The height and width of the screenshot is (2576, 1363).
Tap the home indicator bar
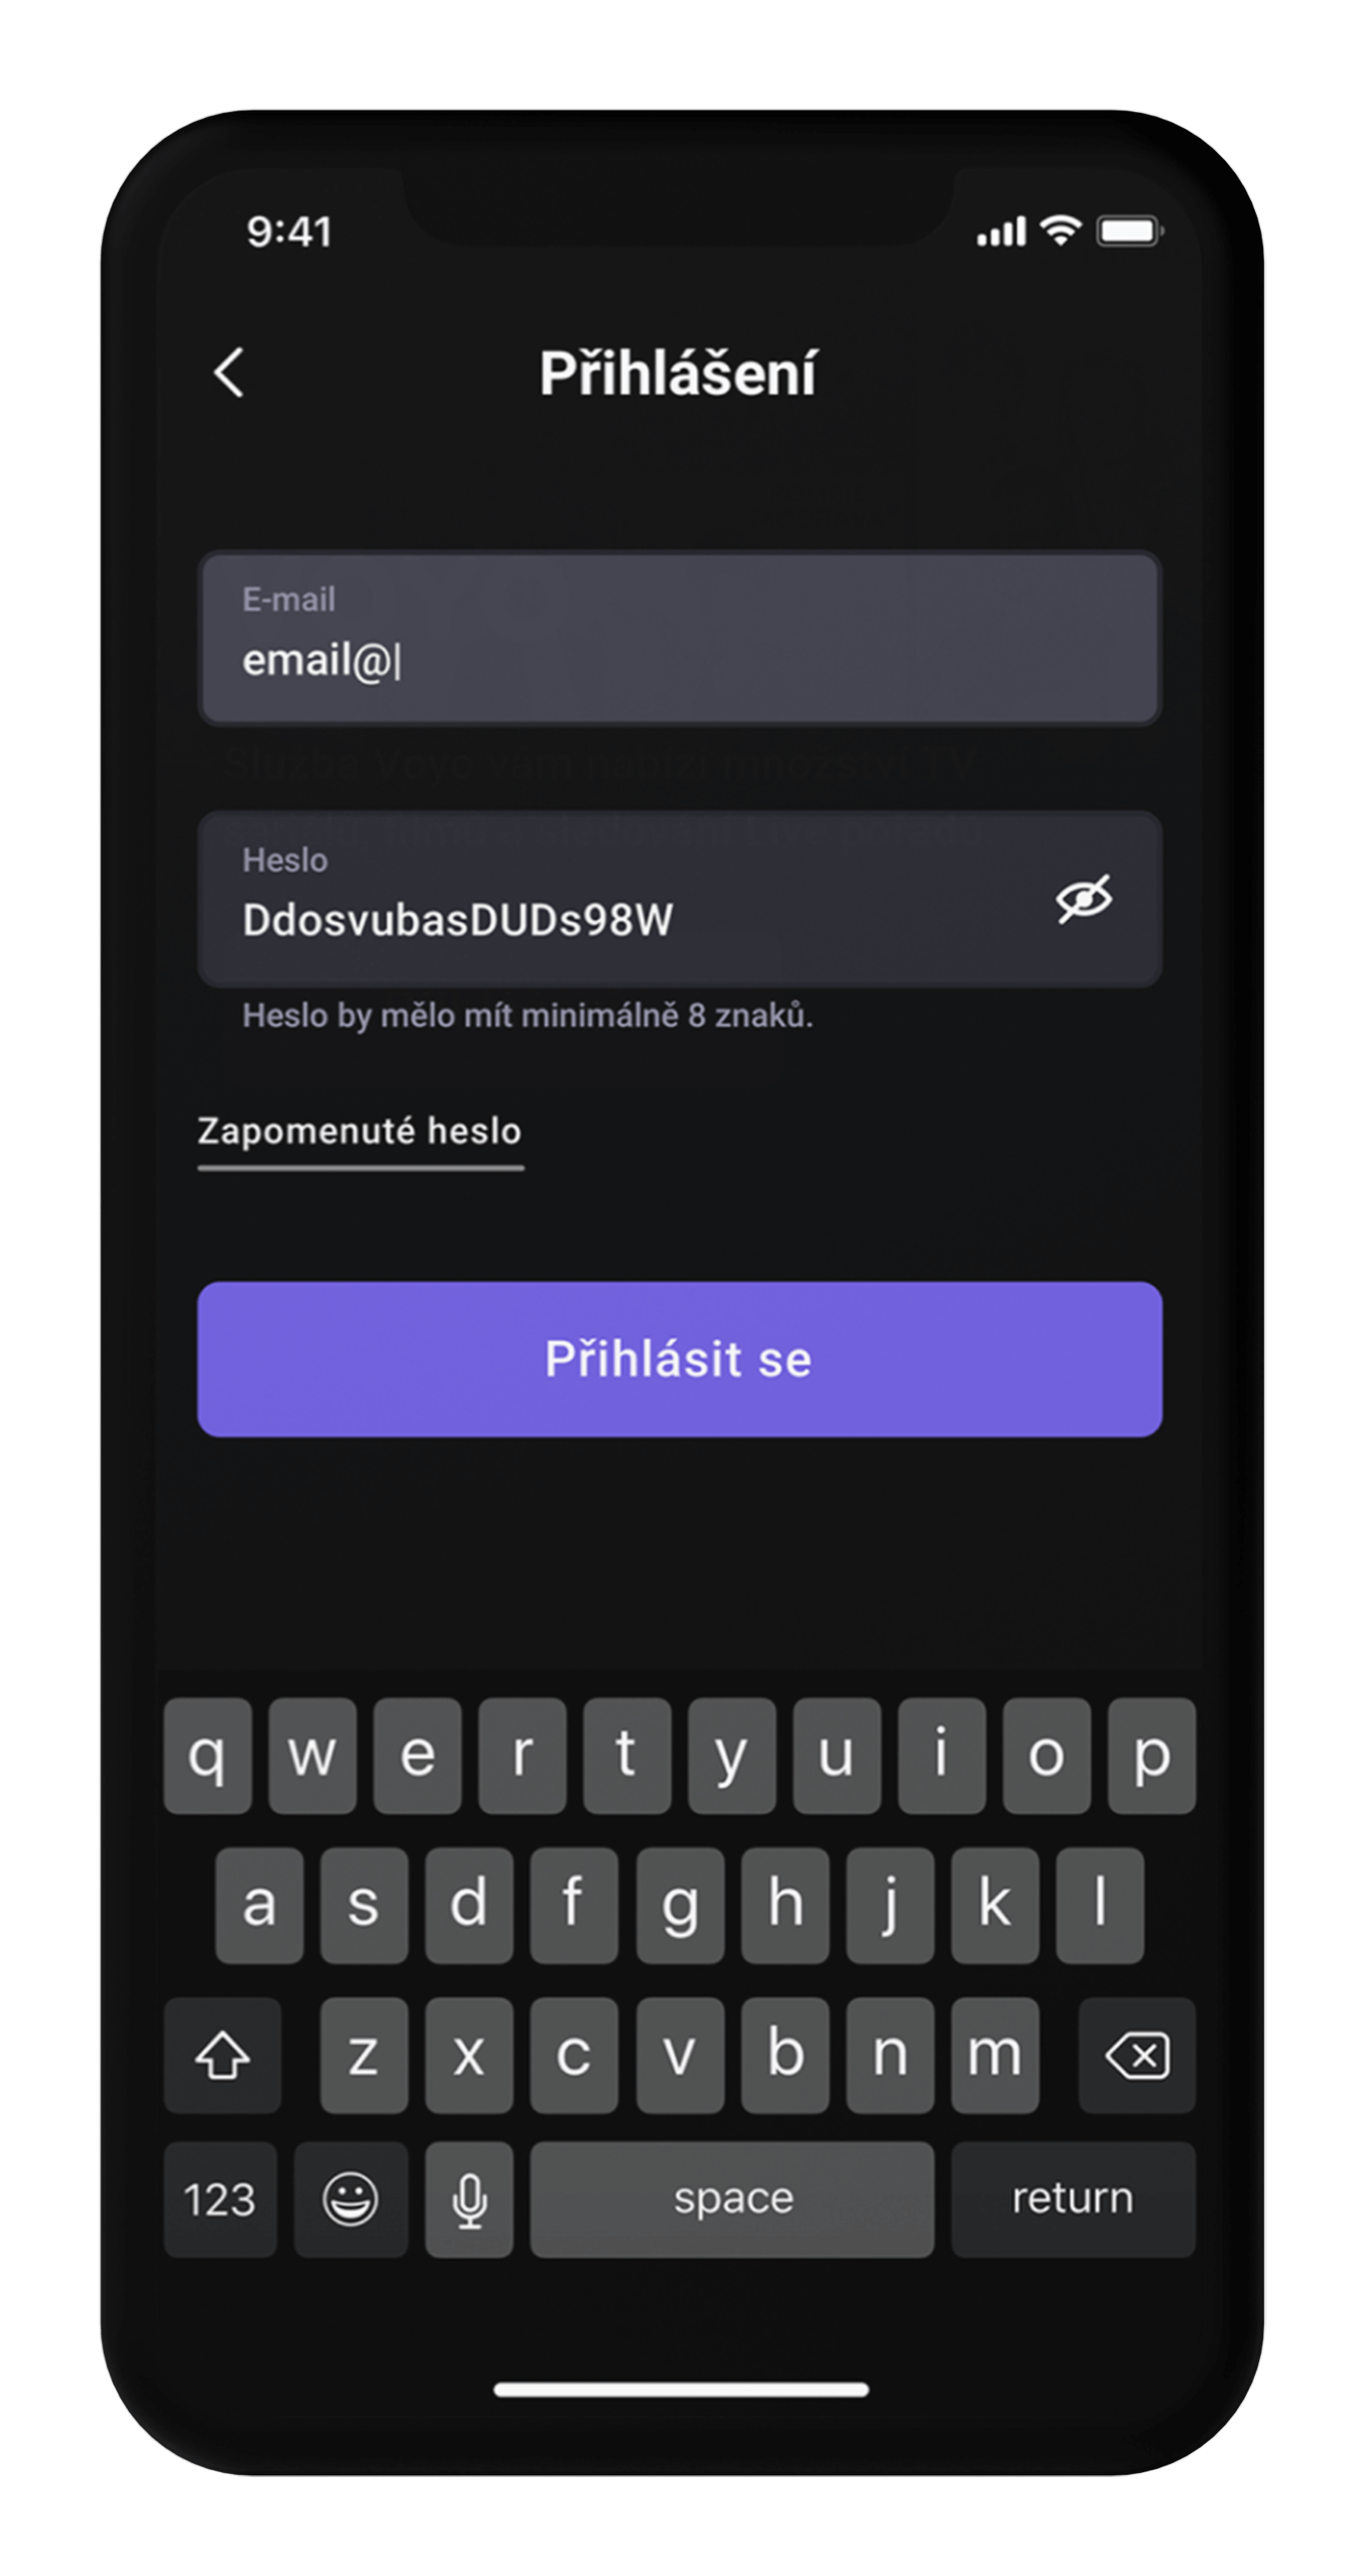[681, 2389]
